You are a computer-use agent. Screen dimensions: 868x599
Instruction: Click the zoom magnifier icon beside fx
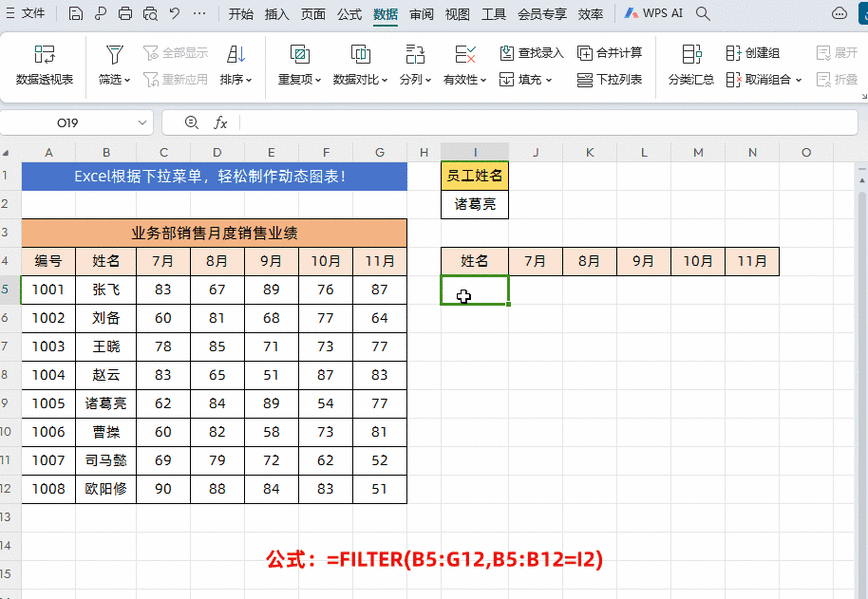pyautogui.click(x=192, y=122)
